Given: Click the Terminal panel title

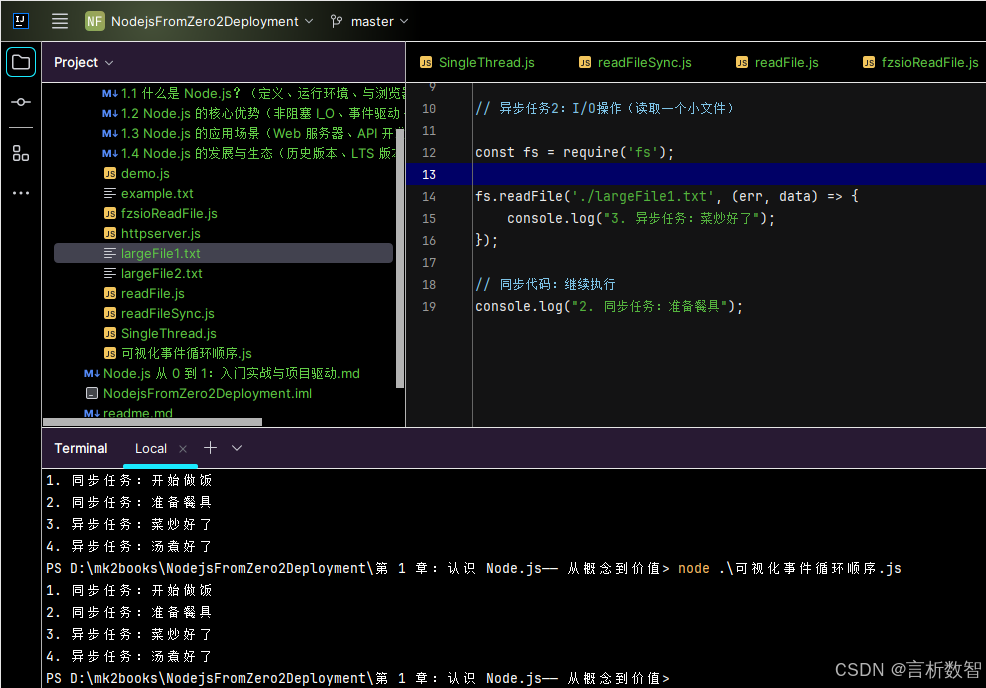Looking at the screenshot, I should (81, 448).
